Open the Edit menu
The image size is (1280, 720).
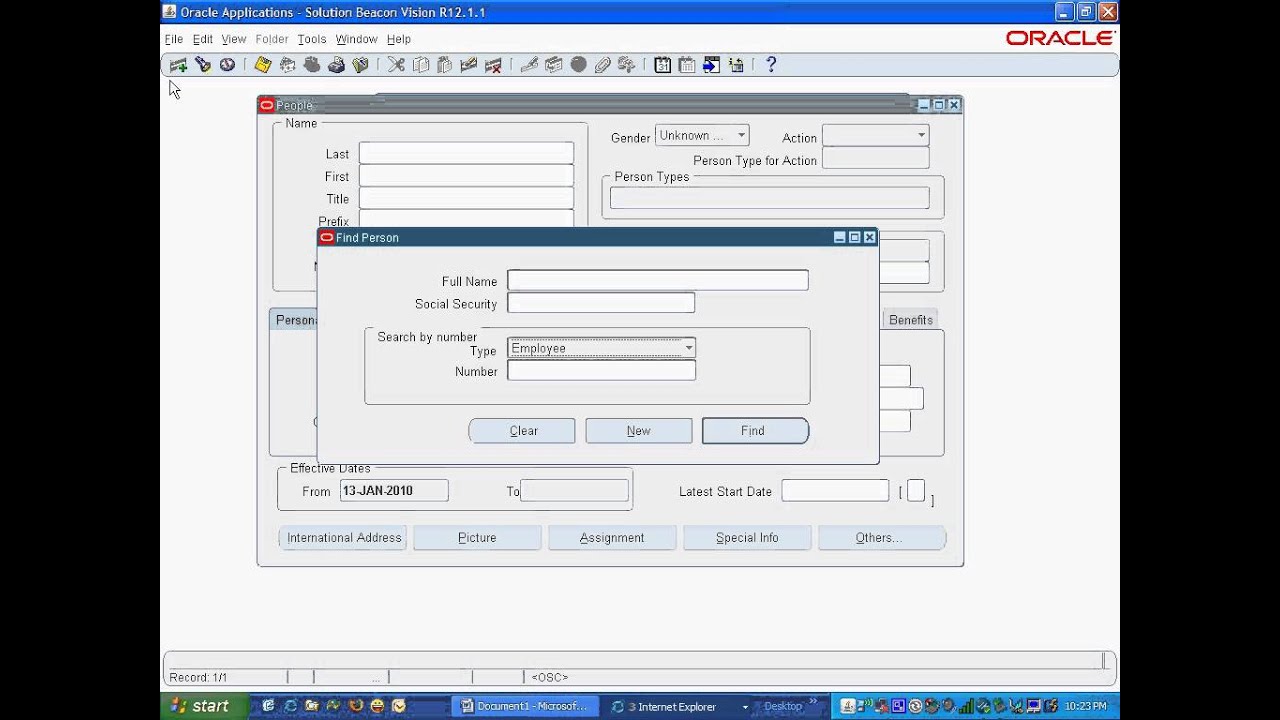203,39
